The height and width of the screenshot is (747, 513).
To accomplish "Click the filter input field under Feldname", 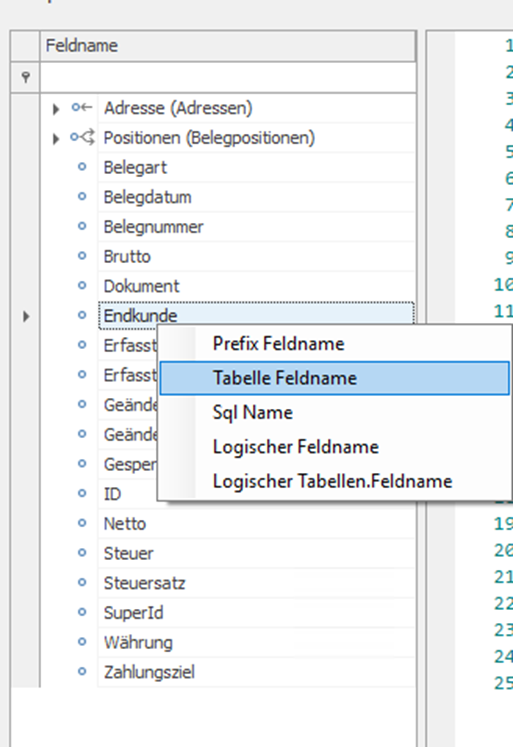I will pyautogui.click(x=228, y=77).
